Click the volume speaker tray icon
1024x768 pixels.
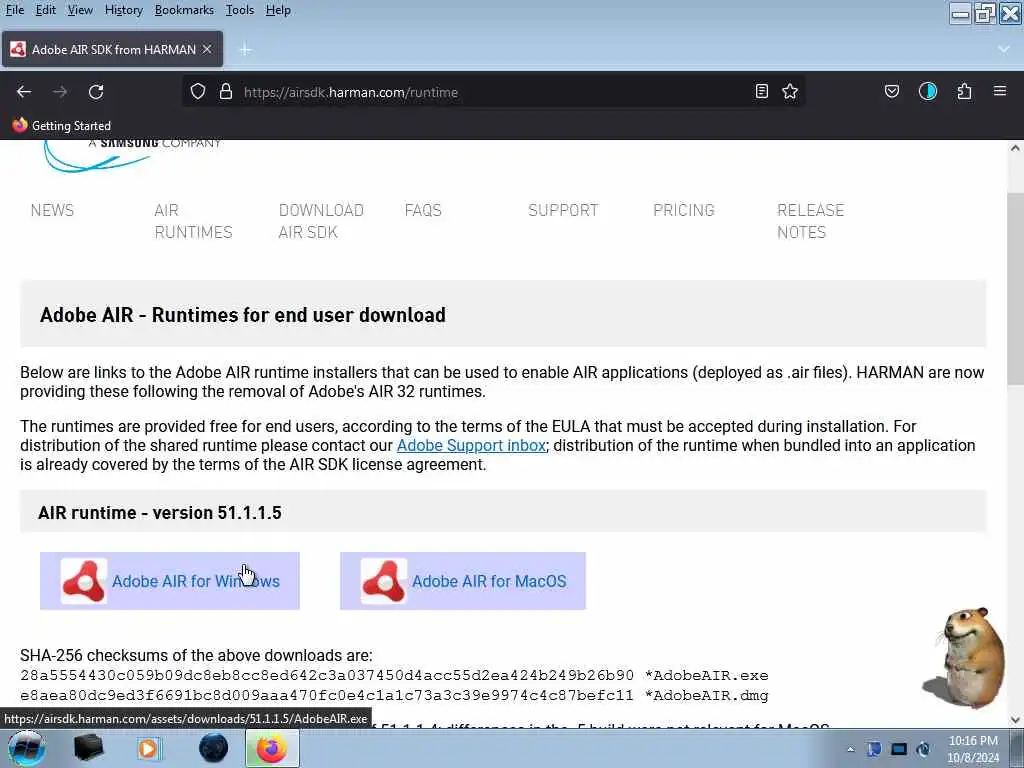click(x=923, y=749)
